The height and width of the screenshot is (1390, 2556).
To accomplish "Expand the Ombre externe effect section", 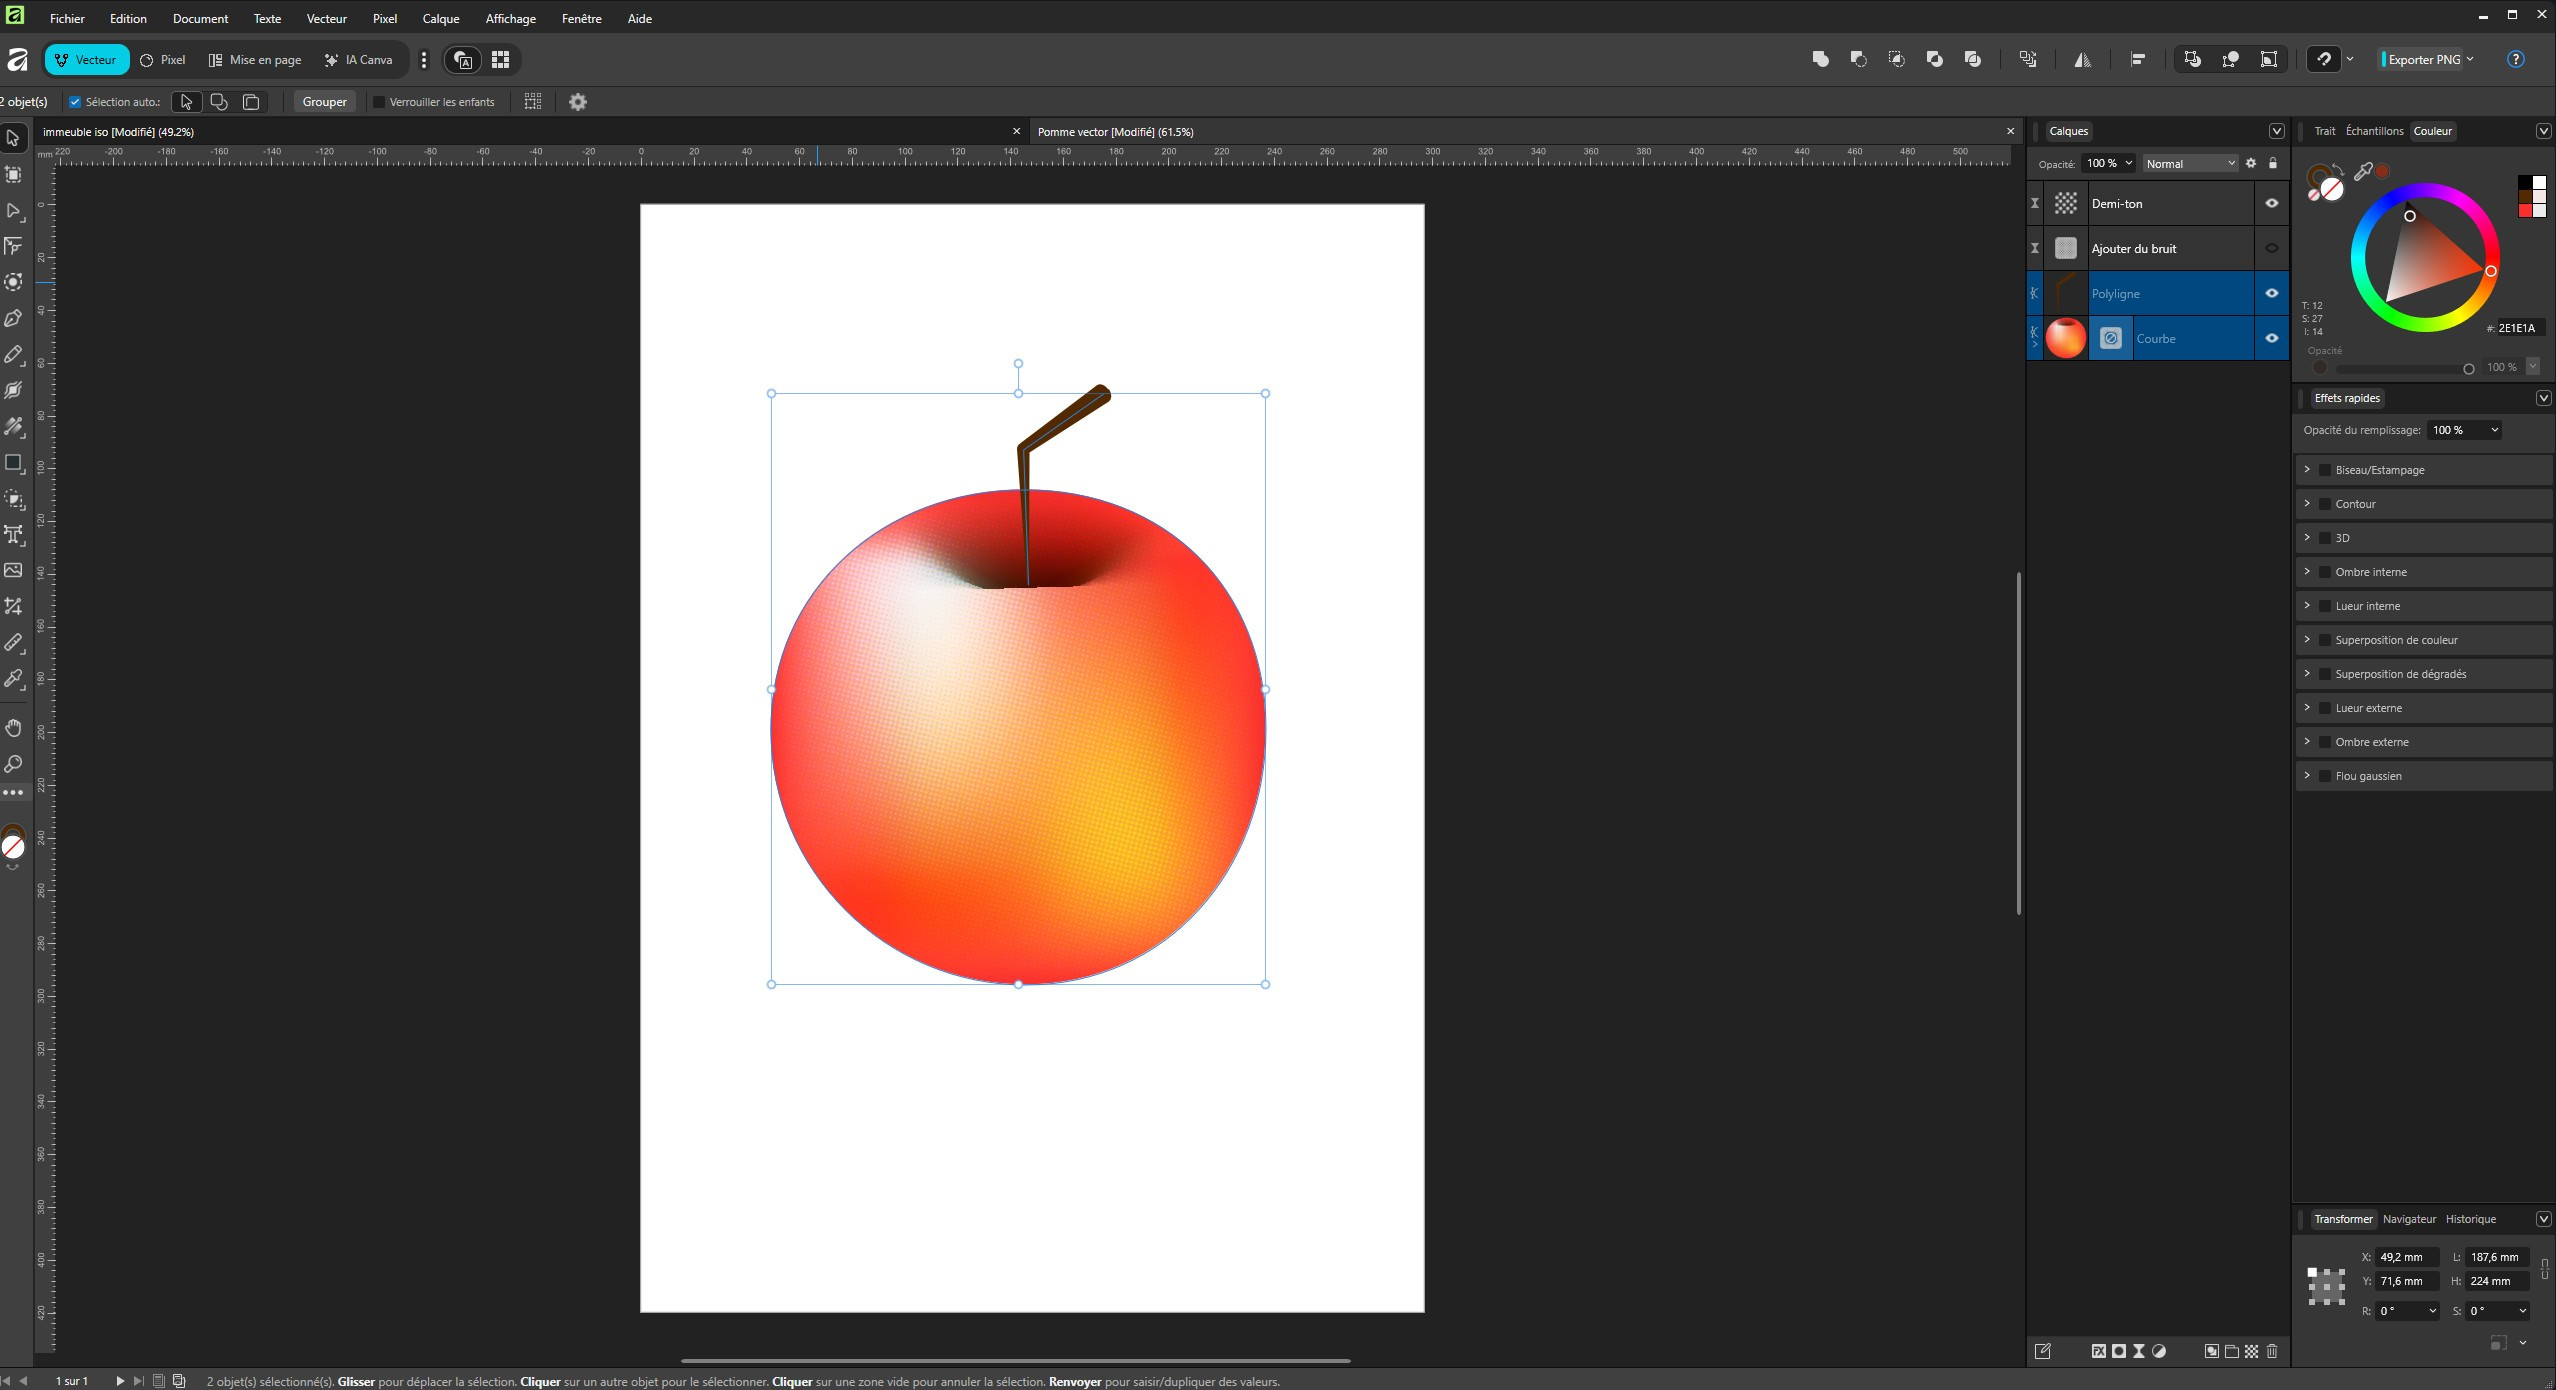I will 2308,742.
